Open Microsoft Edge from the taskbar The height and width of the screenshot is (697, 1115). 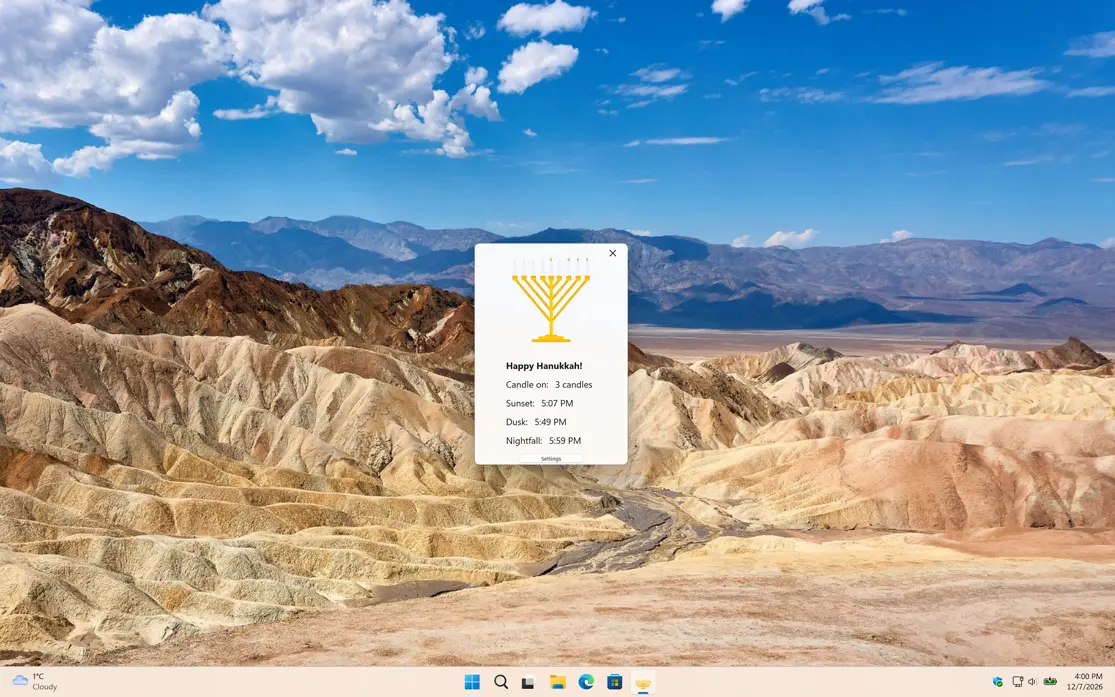point(586,682)
